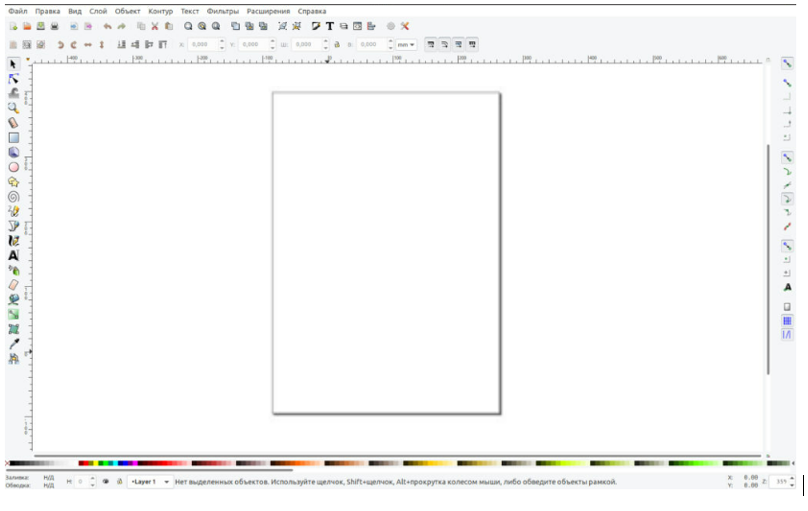Select the Text tool in toolbox

(13, 256)
